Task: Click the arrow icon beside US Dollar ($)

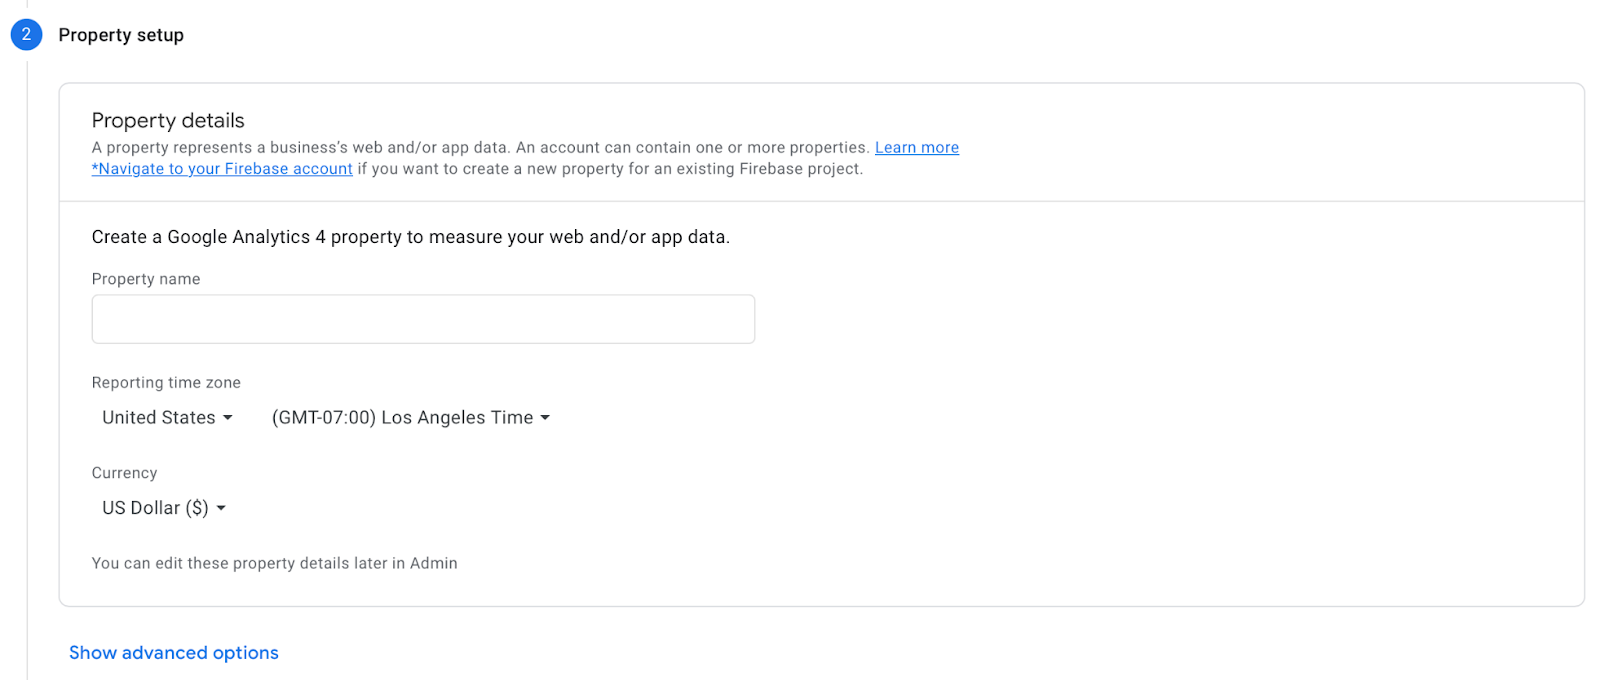Action: [x=221, y=508]
